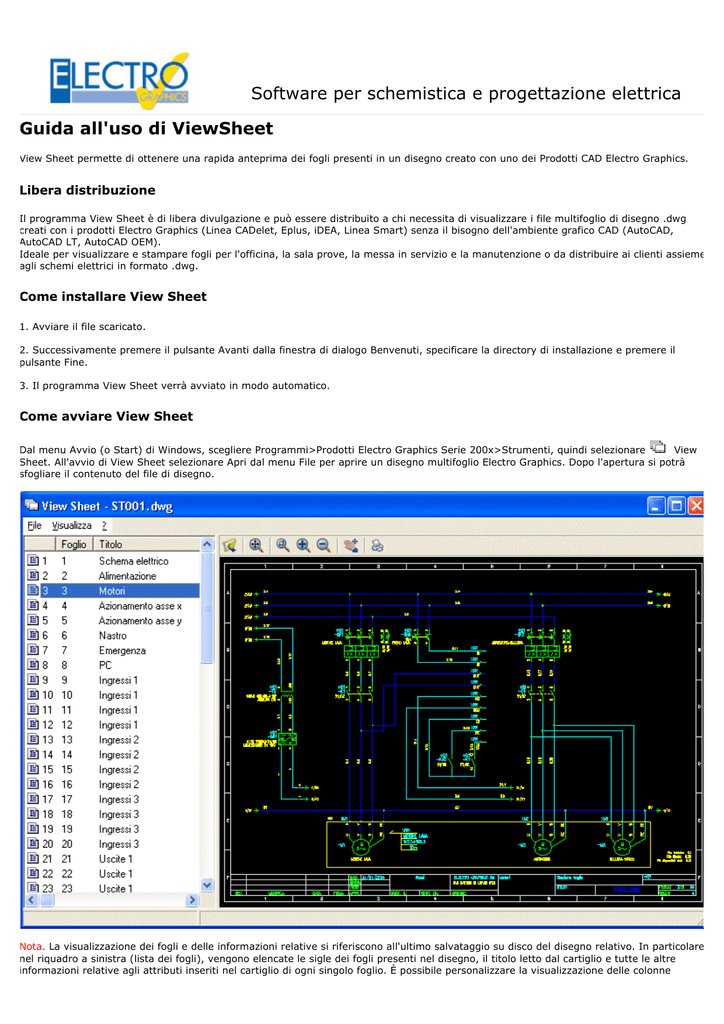The width and height of the screenshot is (724, 1024).
Task: Click the View Sheet window title icon
Action: 31,505
